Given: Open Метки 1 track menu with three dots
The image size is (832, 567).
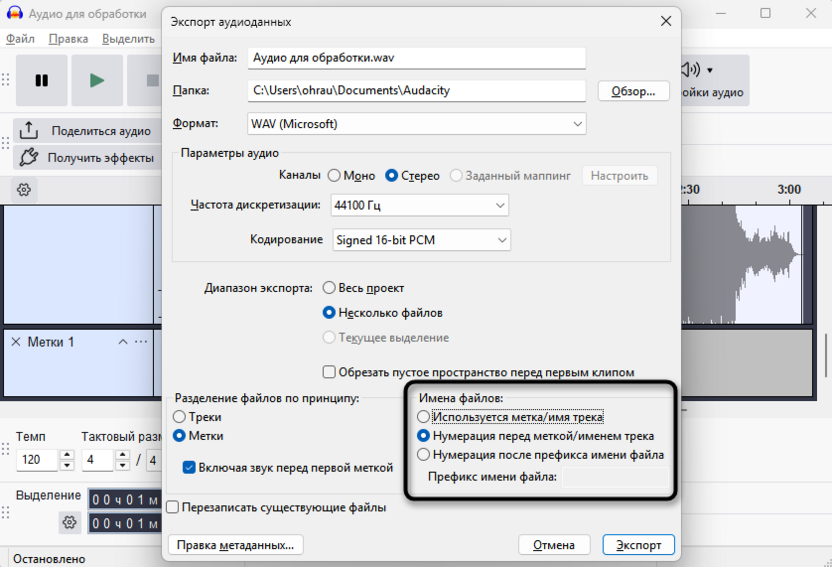Looking at the screenshot, I should pyautogui.click(x=141, y=342).
